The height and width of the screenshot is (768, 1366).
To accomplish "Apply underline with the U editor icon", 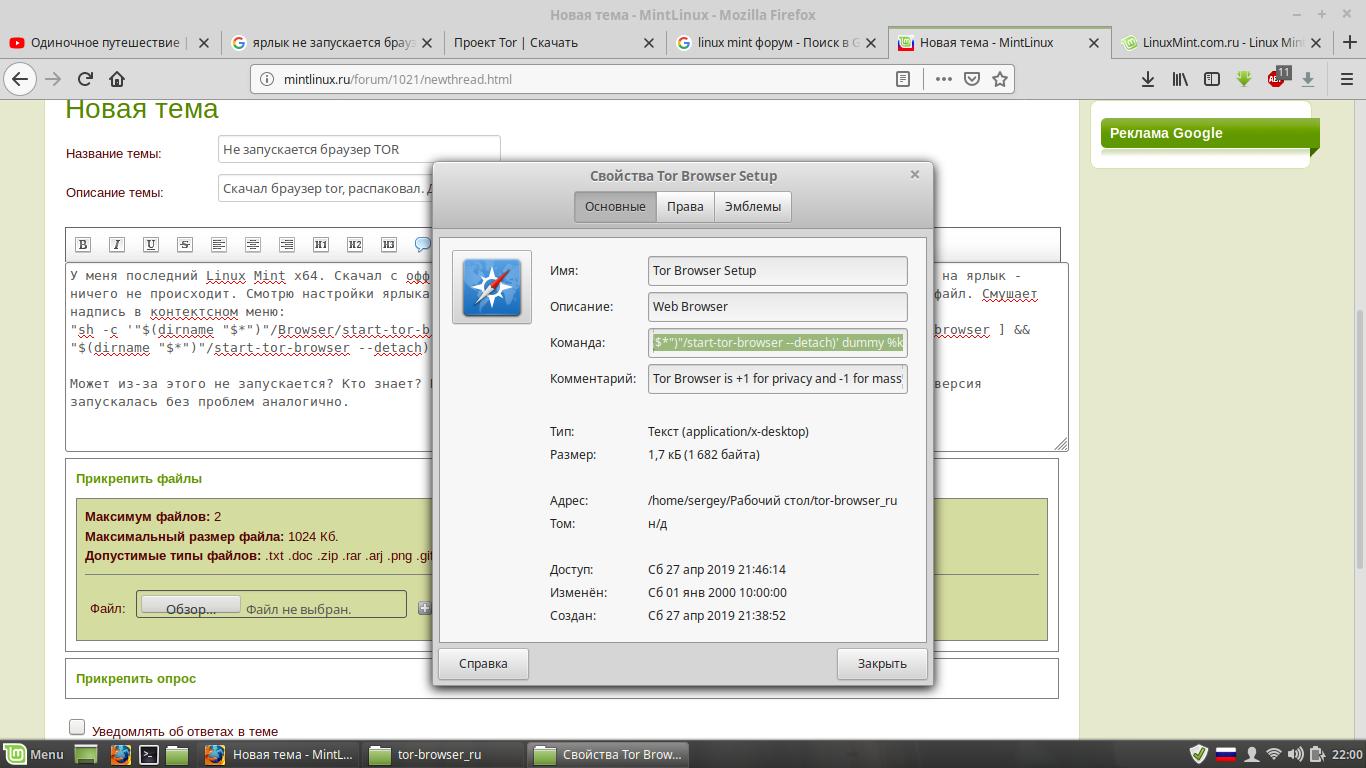I will (x=151, y=244).
